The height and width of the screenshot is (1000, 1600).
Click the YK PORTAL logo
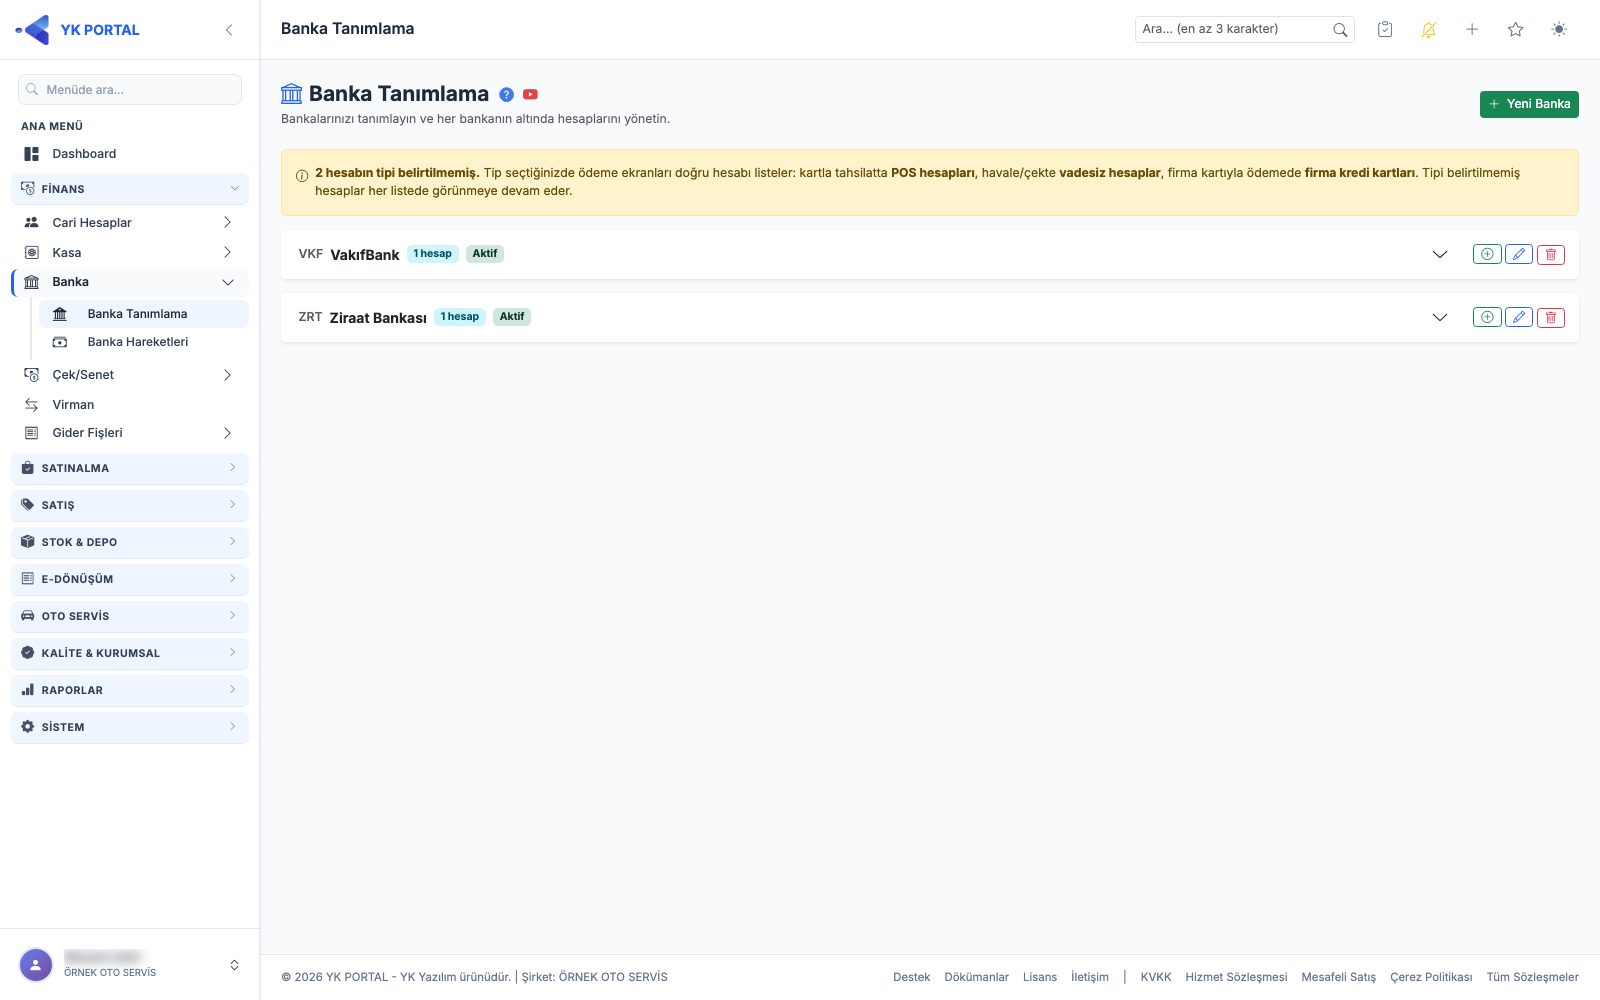[x=78, y=30]
